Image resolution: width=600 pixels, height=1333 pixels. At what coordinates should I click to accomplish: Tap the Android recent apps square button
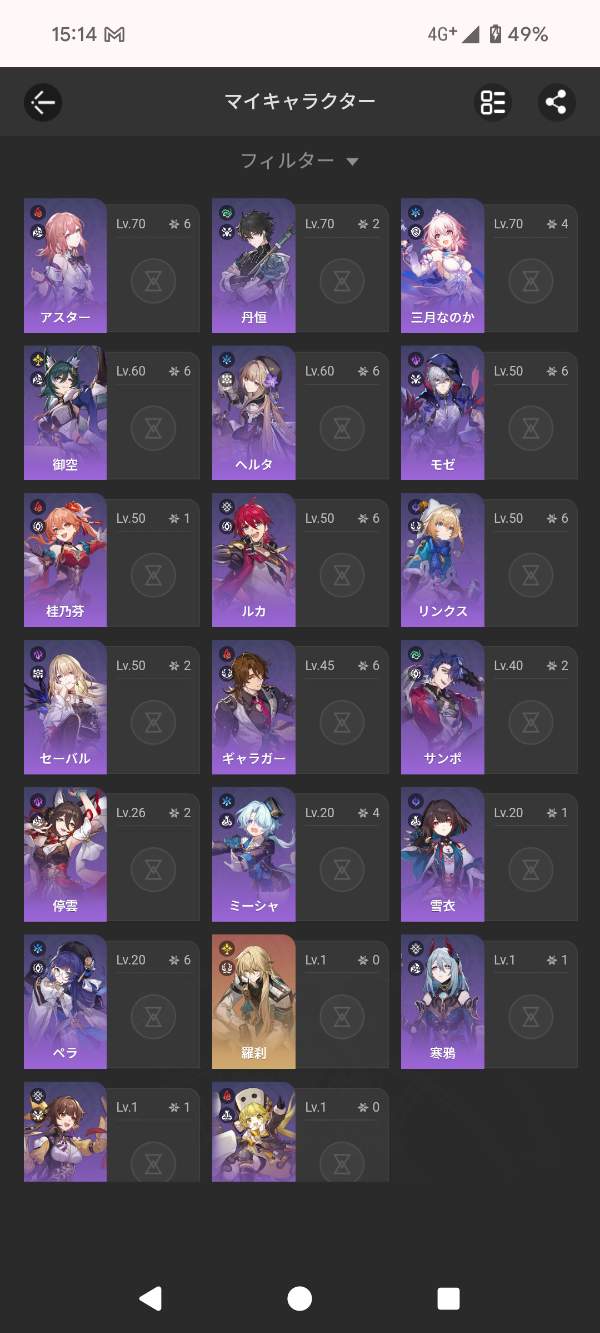(449, 1298)
